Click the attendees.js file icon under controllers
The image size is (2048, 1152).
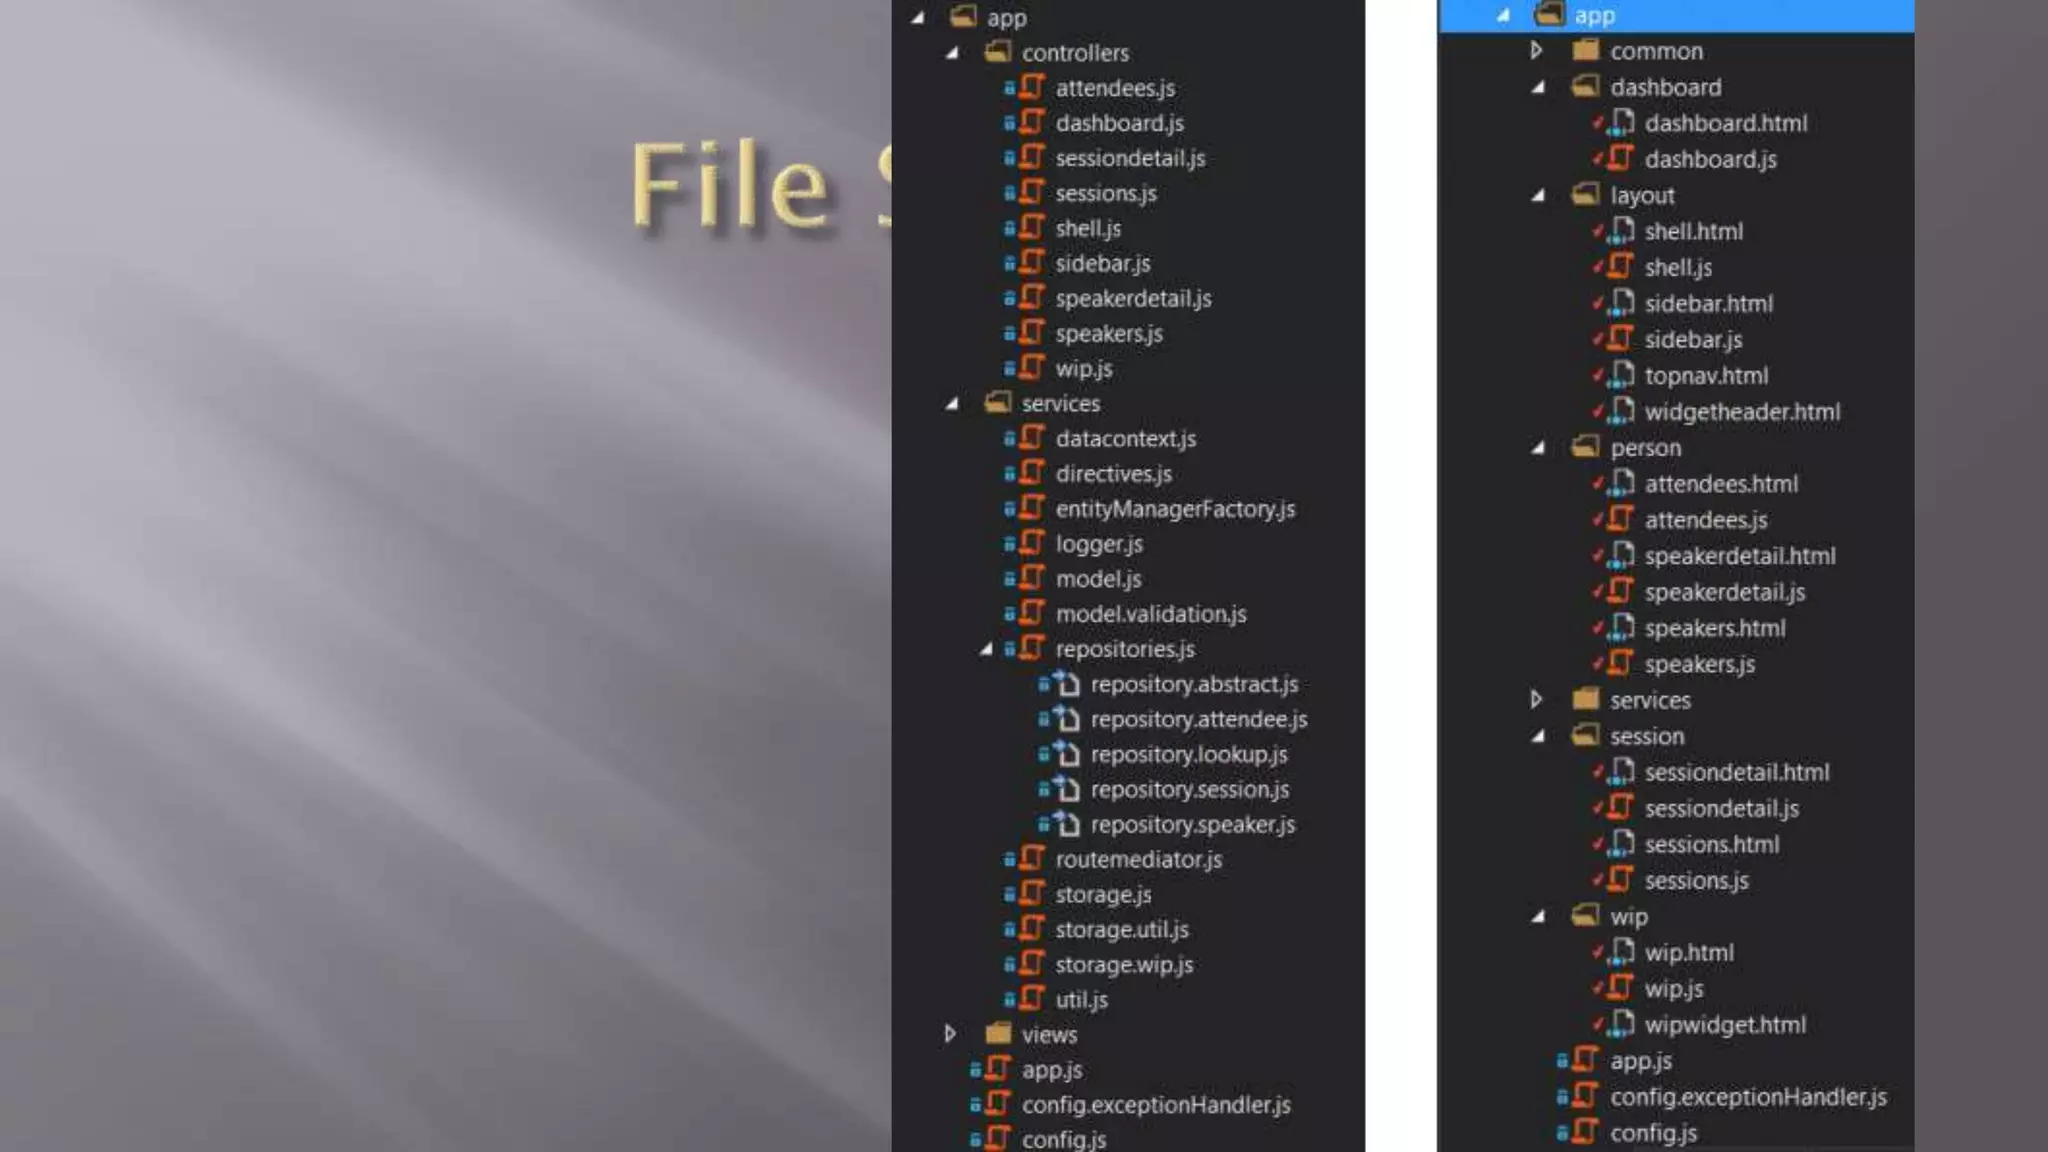[1031, 88]
